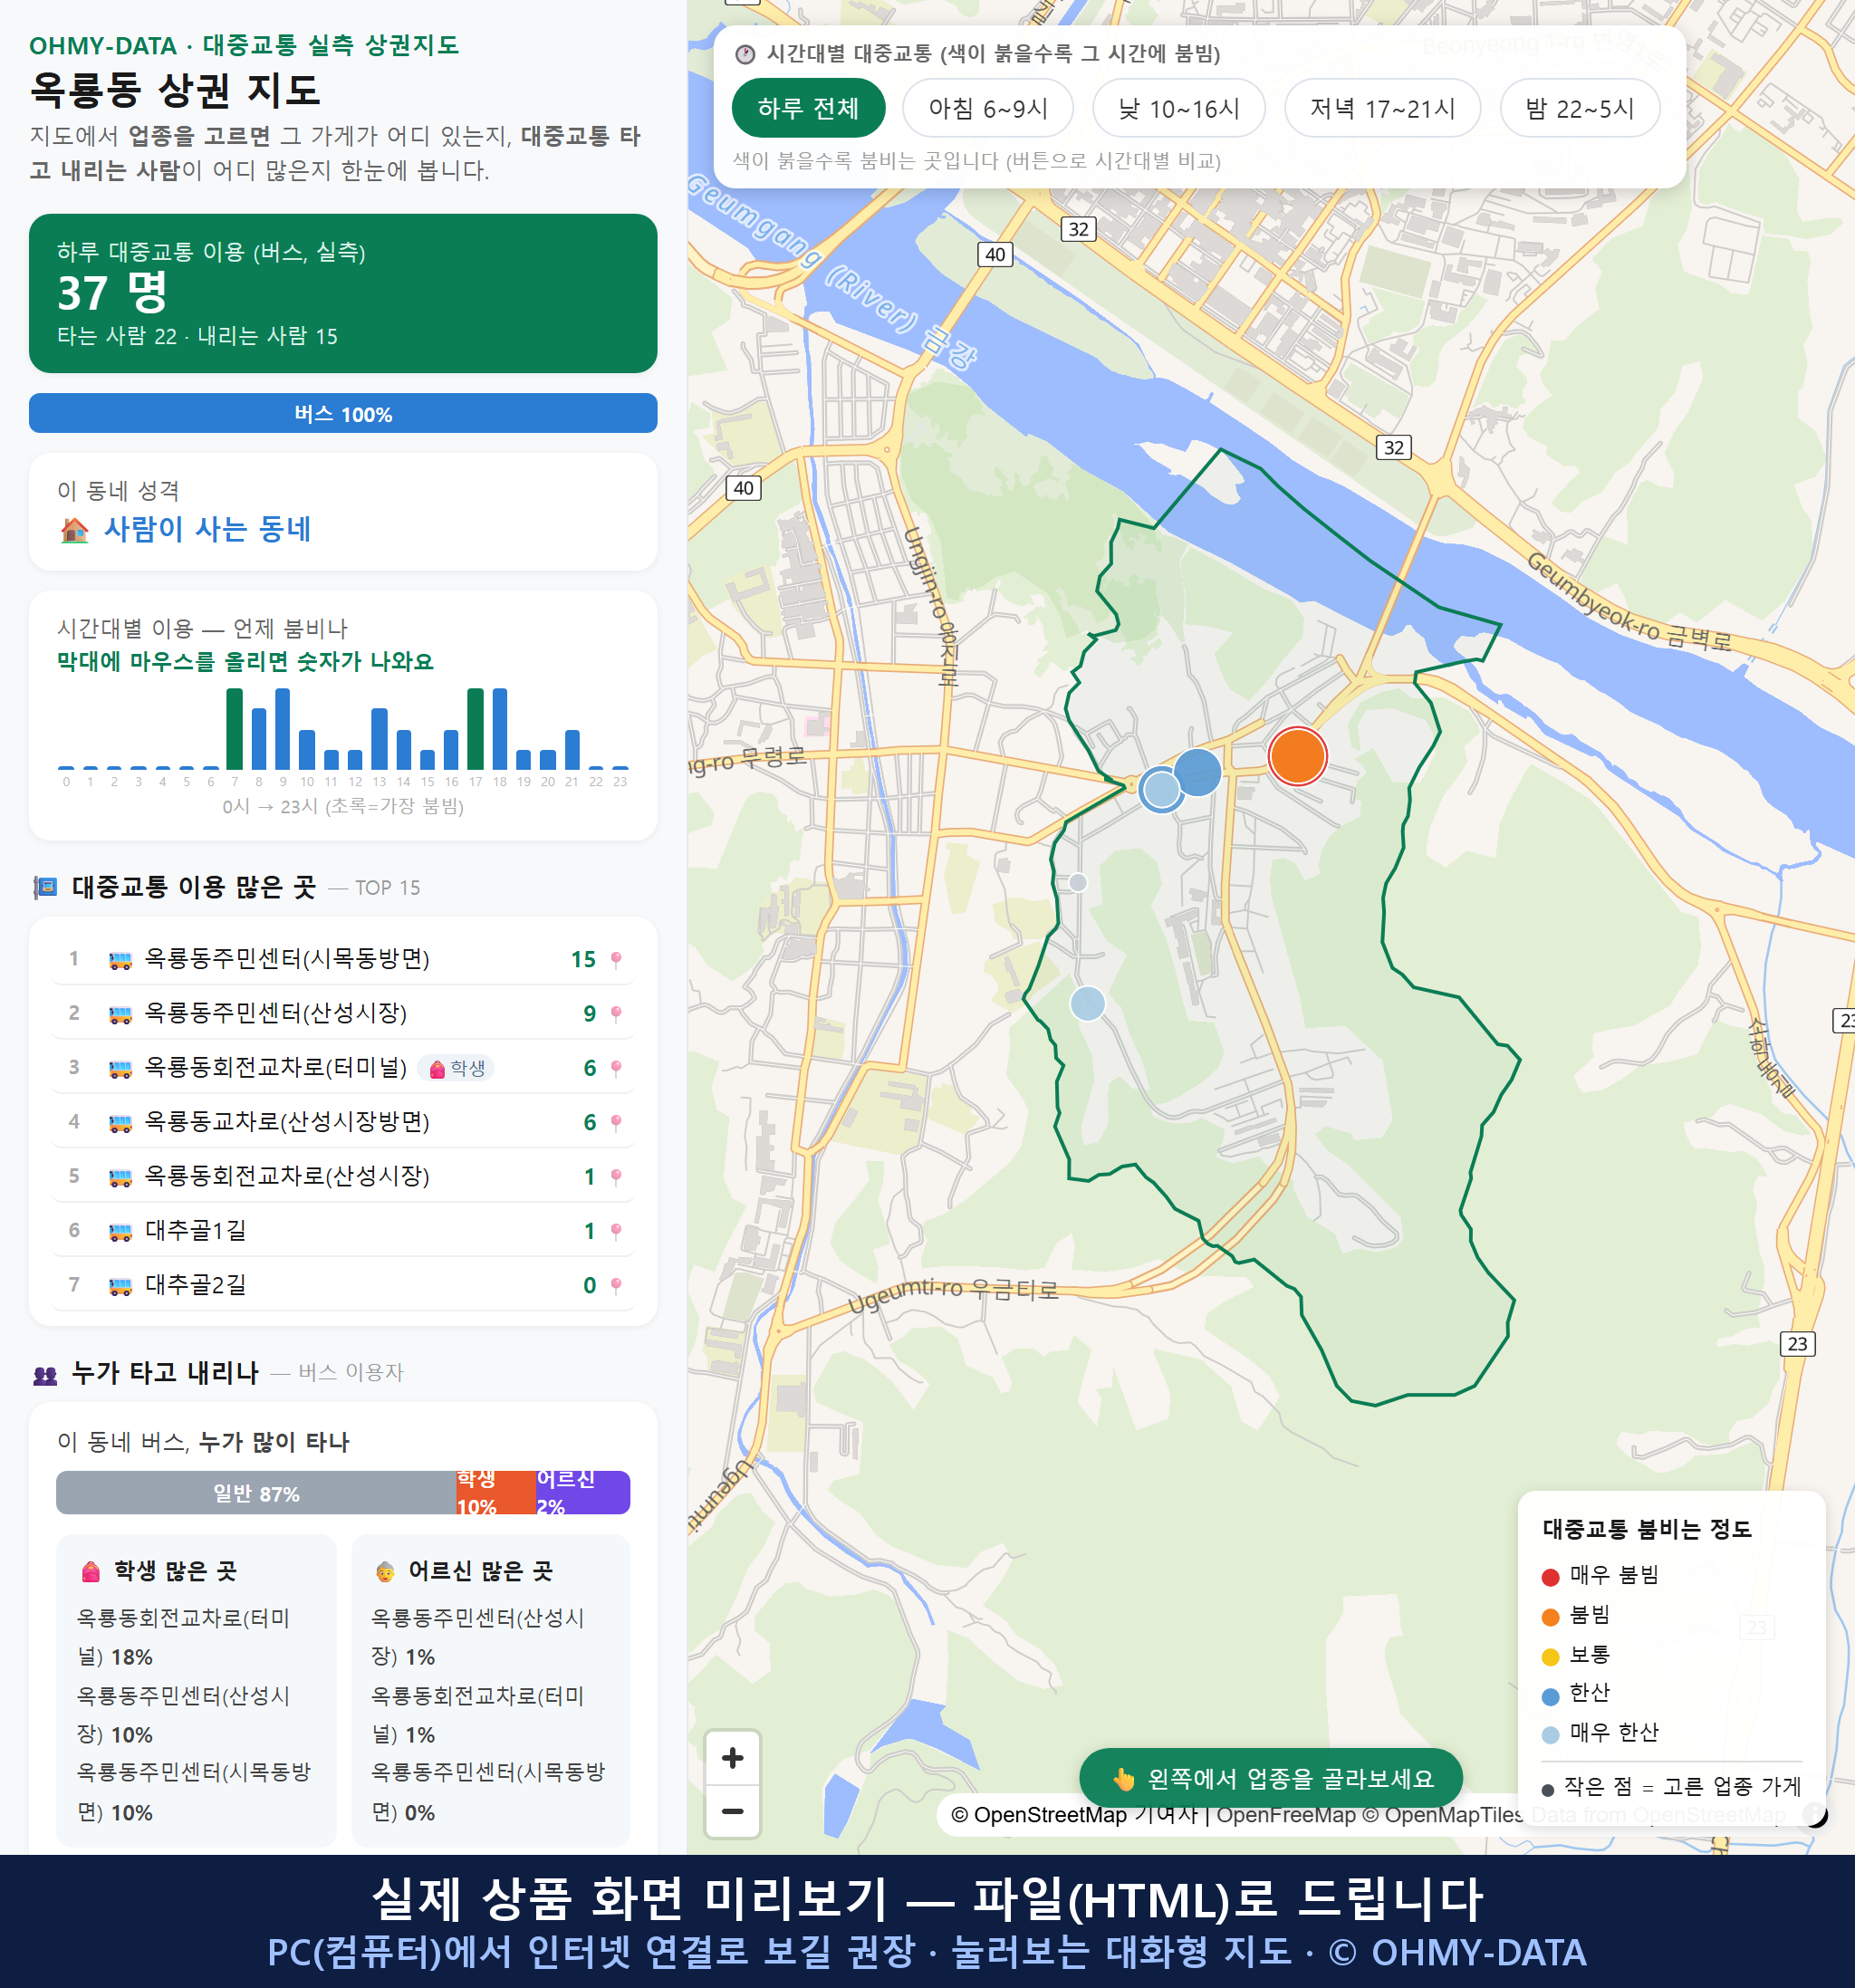Click the 왼쪽에서 업종을 골라보세요 hint button
Viewport: 1855px width, 1988px height.
[x=1270, y=1778]
